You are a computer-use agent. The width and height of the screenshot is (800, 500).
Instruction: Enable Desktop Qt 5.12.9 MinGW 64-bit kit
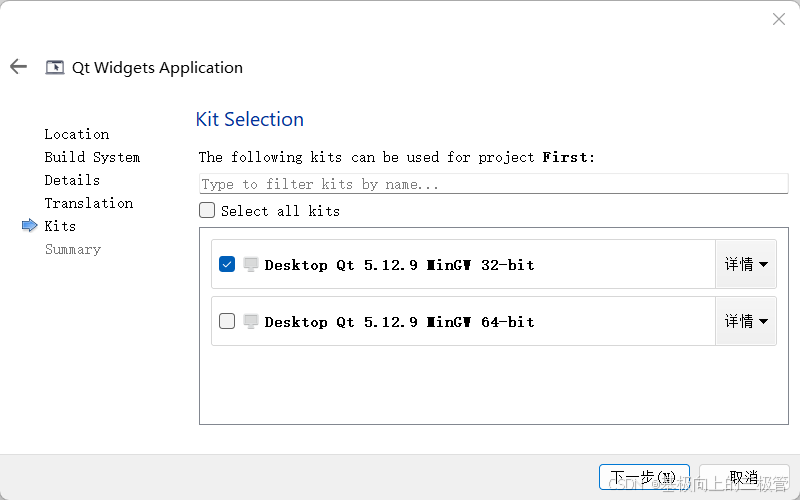(227, 321)
